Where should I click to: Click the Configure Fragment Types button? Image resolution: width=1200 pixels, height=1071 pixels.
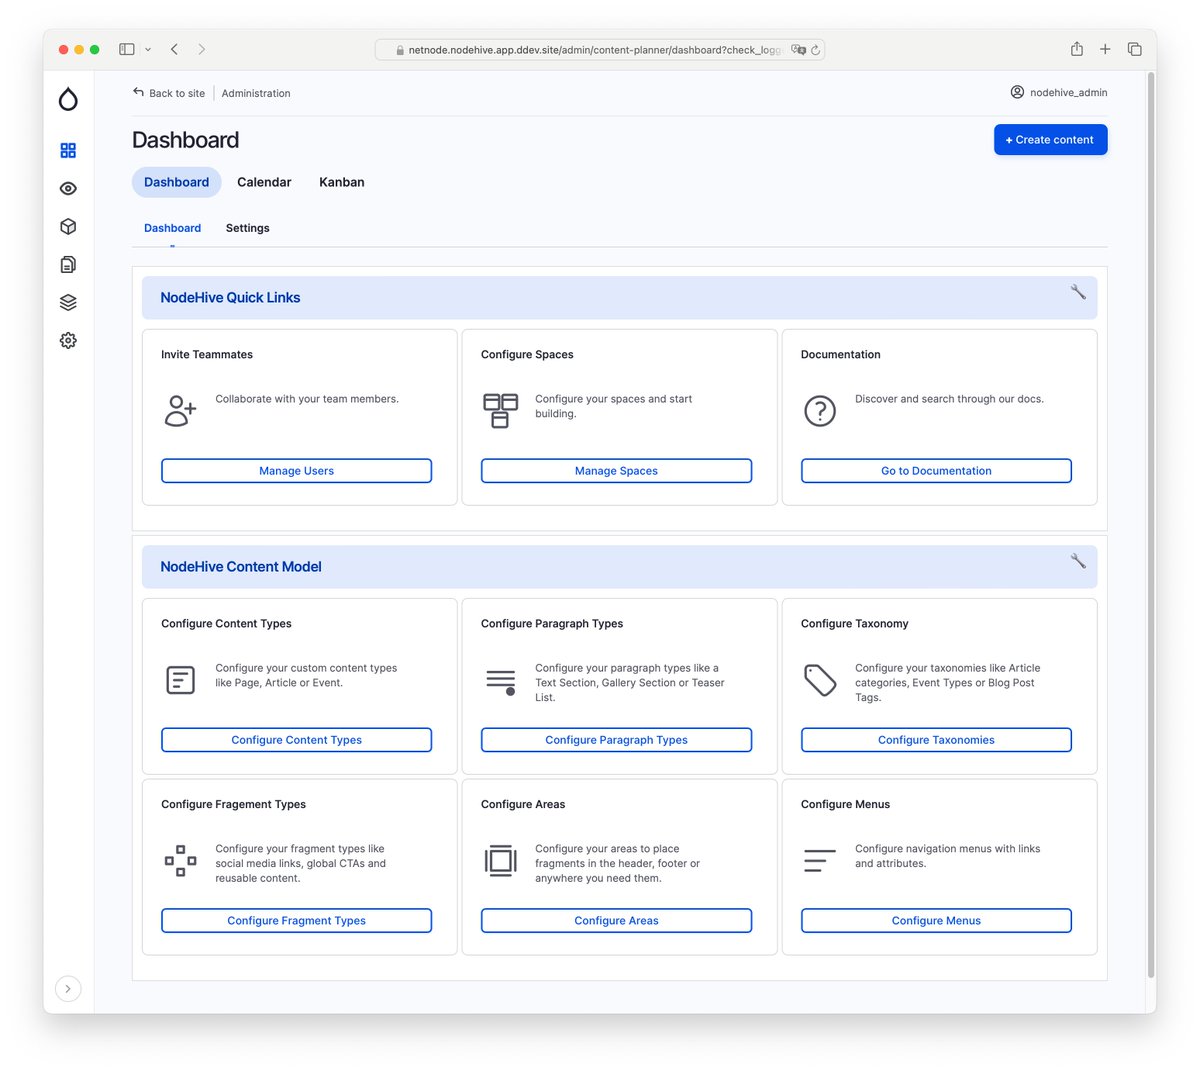coord(297,921)
